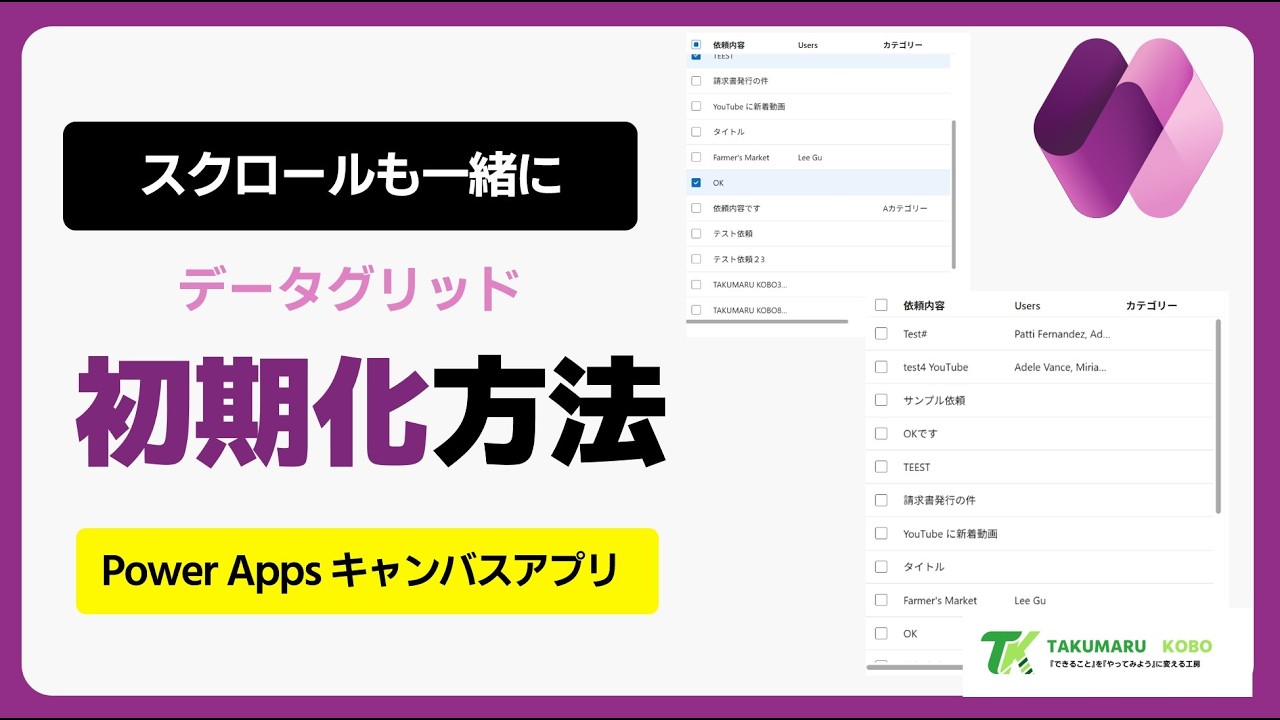Click the "OKです" row text
The height and width of the screenshot is (720, 1280).
point(920,434)
